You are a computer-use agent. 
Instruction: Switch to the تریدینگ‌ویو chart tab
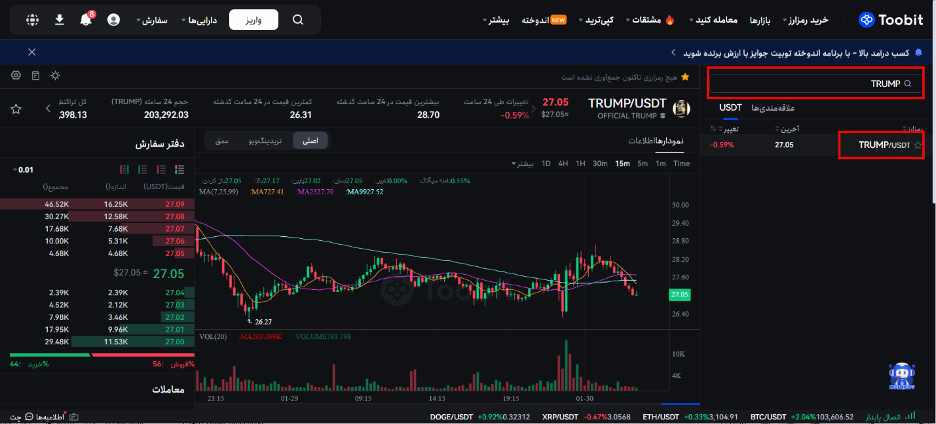click(265, 141)
